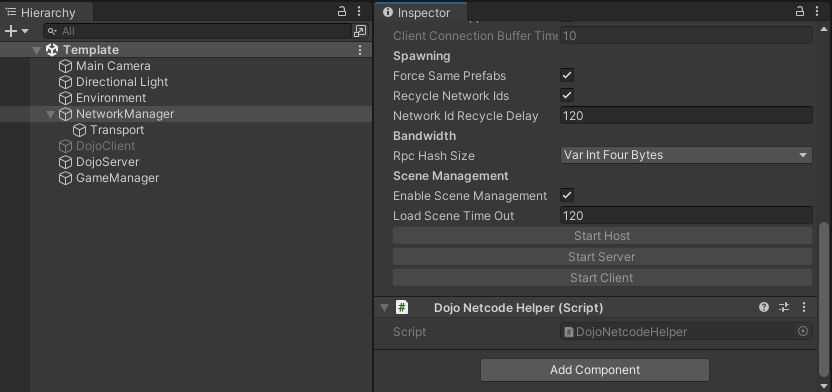
Task: Open the Template scene options menu
Action: click(360, 50)
